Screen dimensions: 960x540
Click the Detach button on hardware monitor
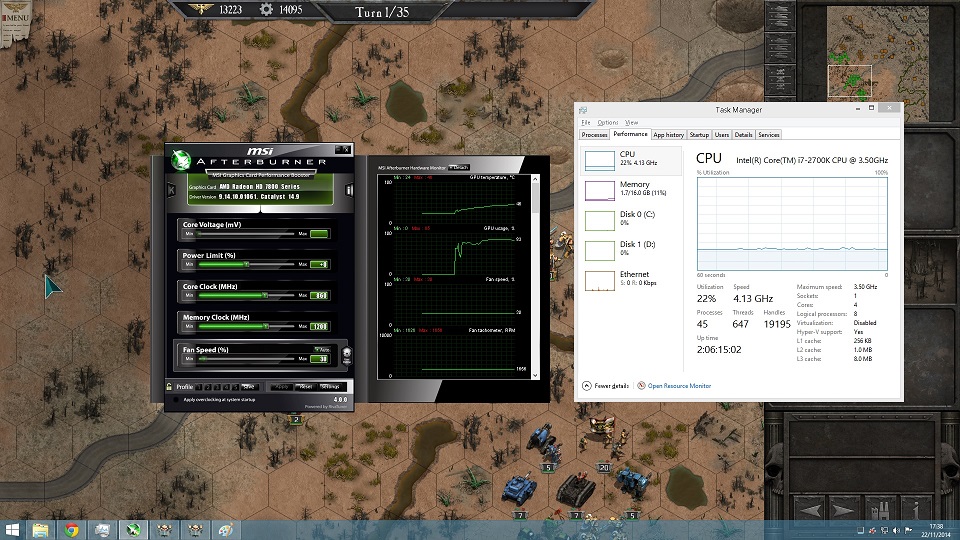(x=459, y=167)
